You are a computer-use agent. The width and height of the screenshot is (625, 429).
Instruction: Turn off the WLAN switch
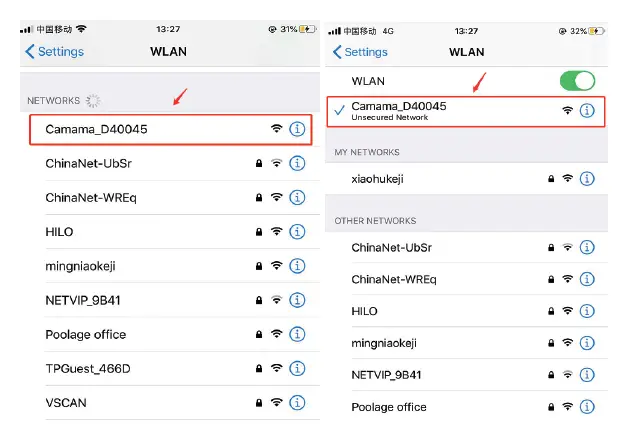[x=578, y=81]
